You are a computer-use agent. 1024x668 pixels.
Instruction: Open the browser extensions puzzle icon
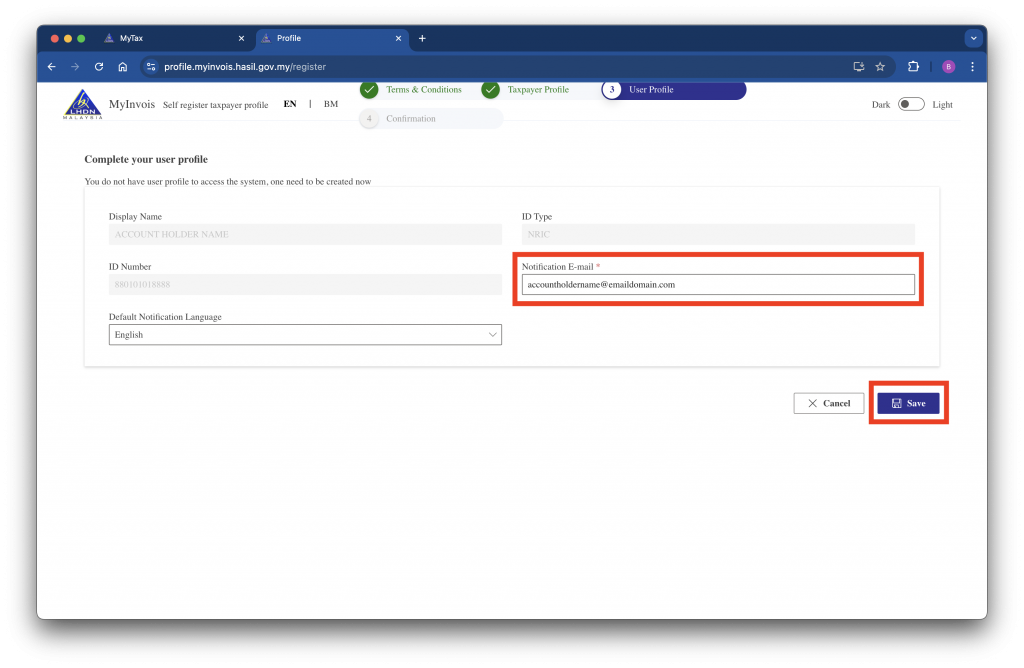[x=913, y=67]
